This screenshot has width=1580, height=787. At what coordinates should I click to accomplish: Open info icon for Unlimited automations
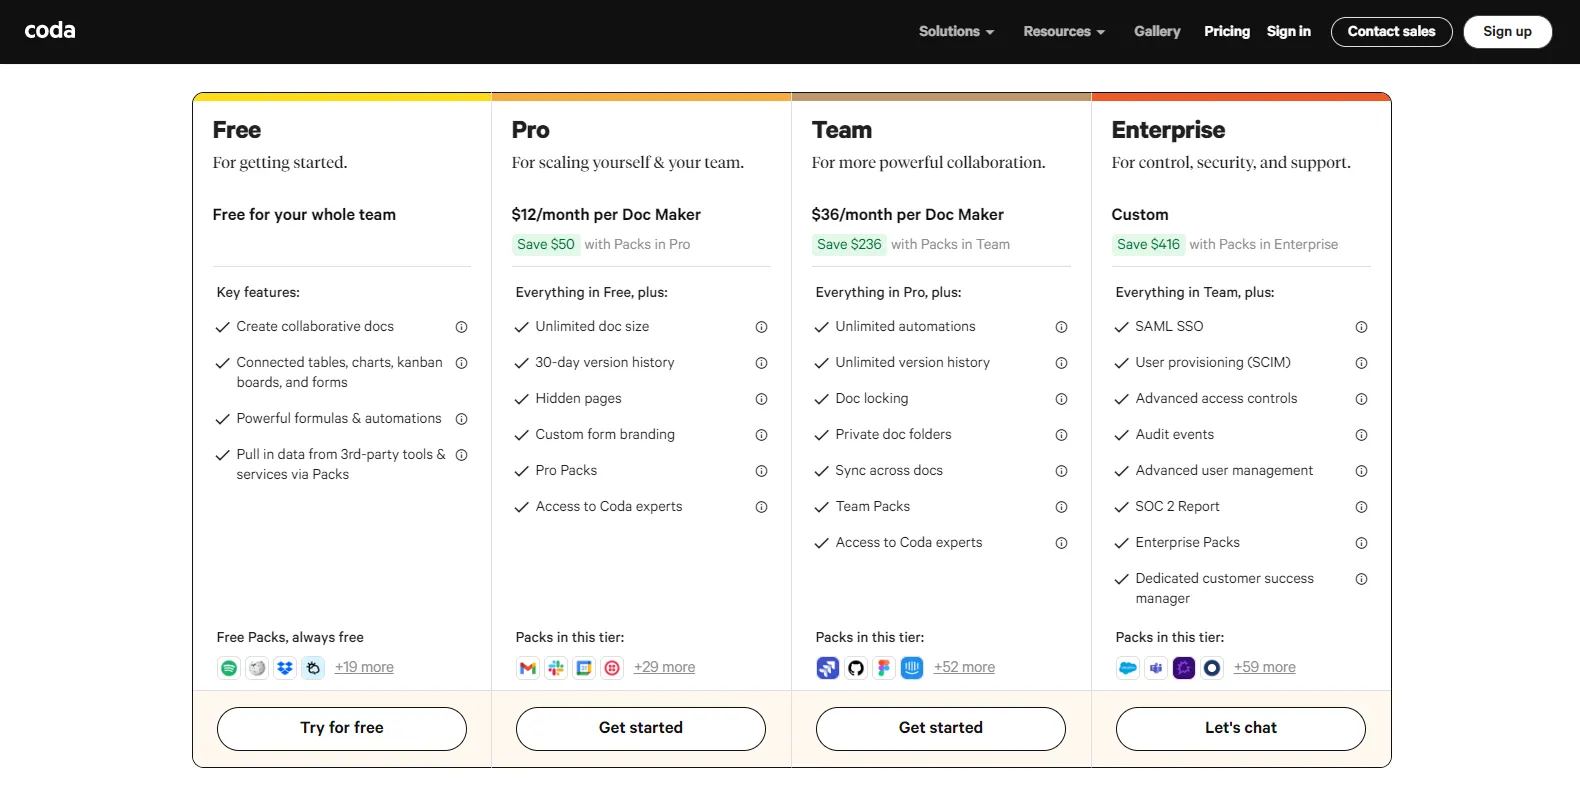coord(1062,327)
